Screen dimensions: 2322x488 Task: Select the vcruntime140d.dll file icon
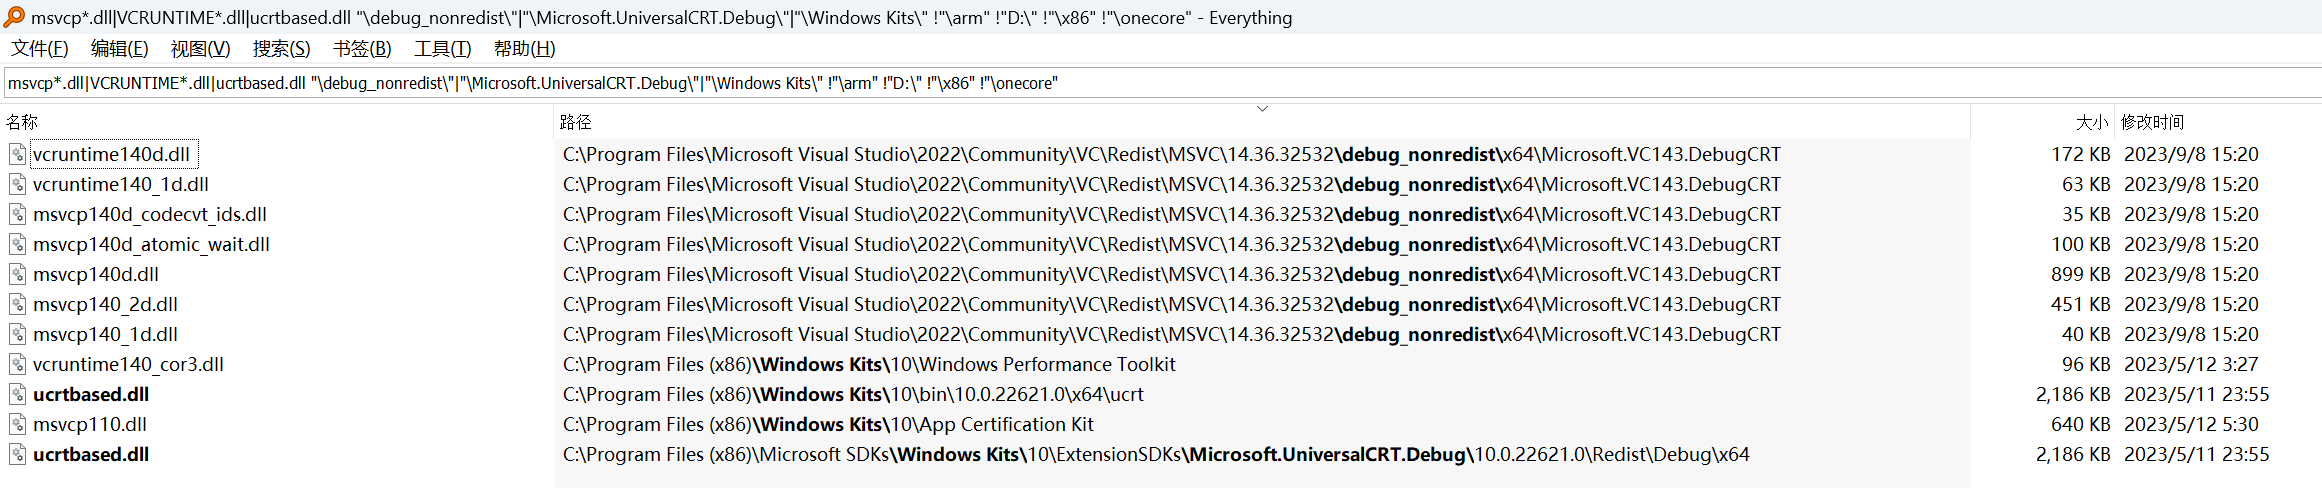click(17, 154)
